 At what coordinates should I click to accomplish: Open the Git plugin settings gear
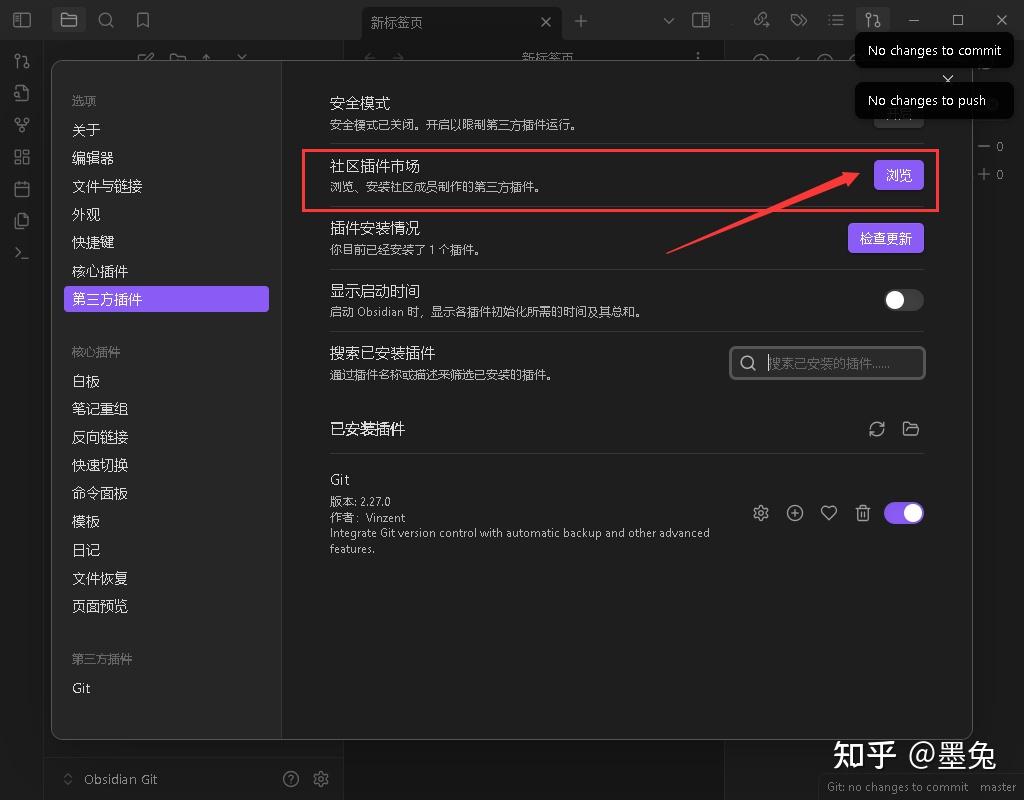coord(760,512)
